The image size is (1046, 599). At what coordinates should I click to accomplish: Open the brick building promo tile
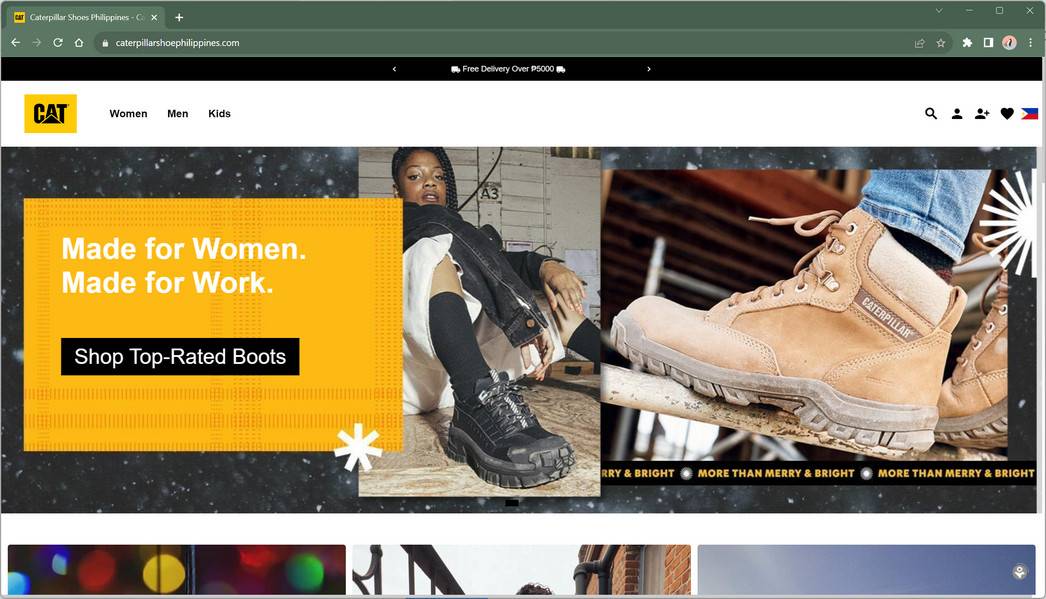[522, 570]
